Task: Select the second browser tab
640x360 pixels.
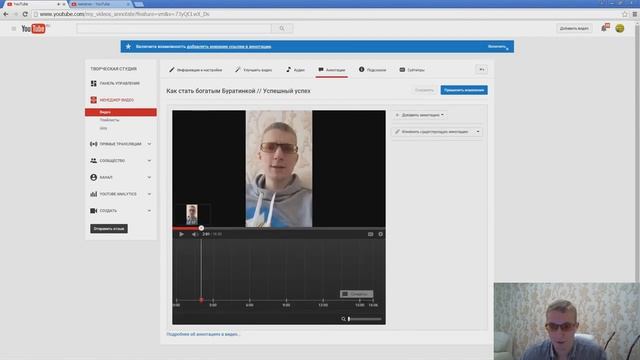Action: point(99,4)
